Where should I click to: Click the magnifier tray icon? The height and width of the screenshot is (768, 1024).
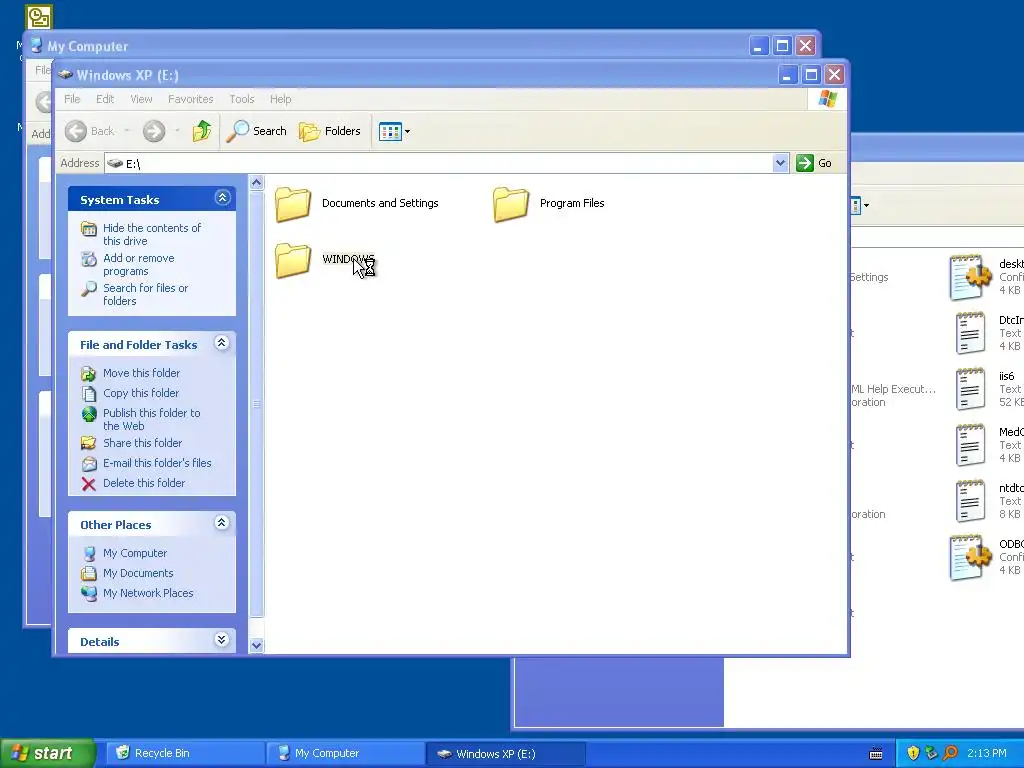click(950, 754)
